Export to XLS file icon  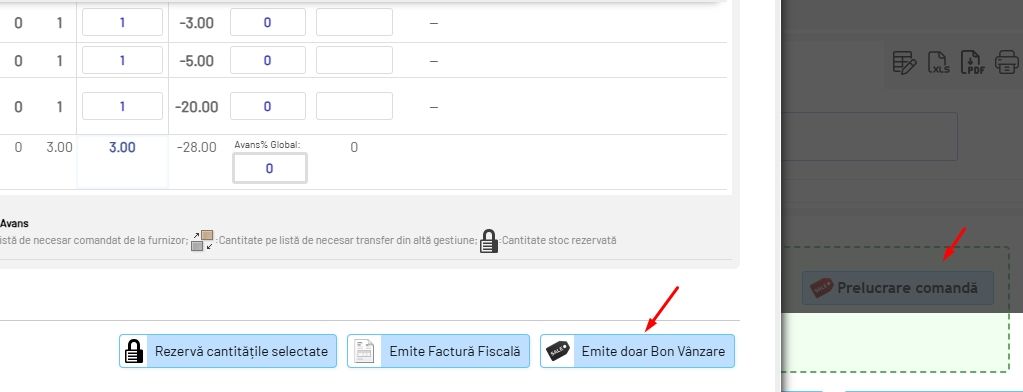(x=939, y=63)
